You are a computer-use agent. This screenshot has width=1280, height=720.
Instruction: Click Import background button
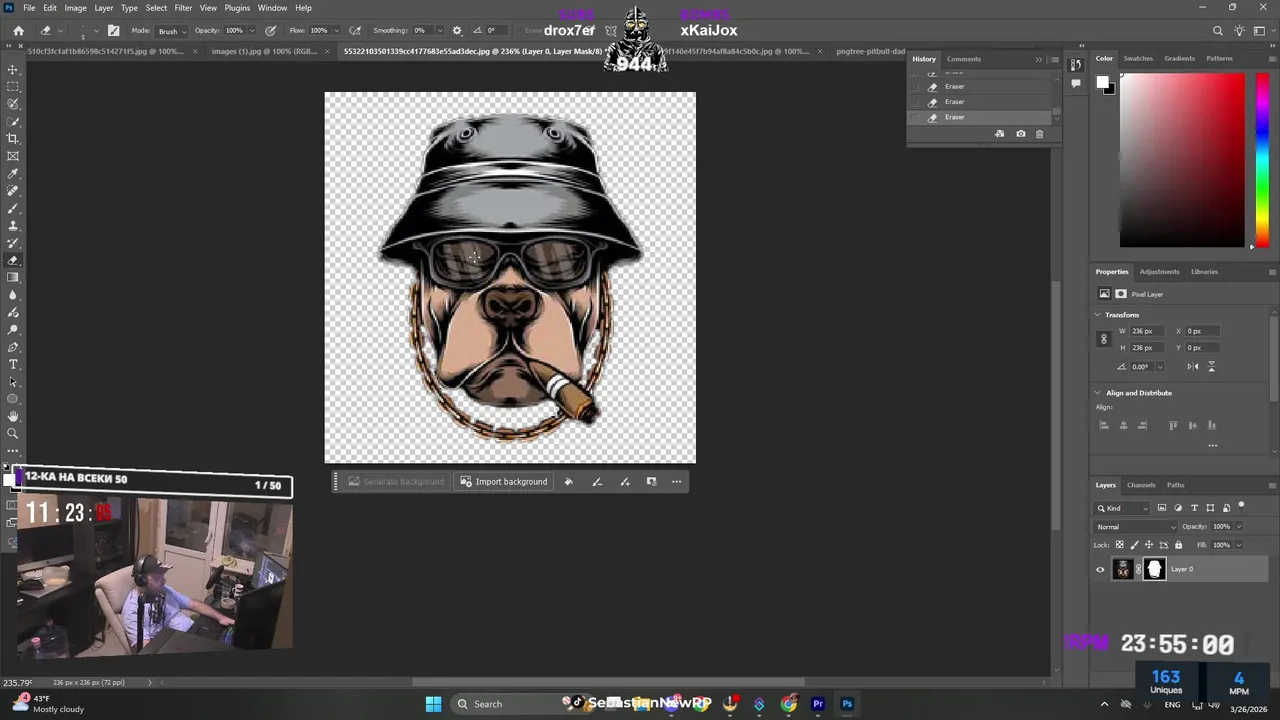click(503, 482)
